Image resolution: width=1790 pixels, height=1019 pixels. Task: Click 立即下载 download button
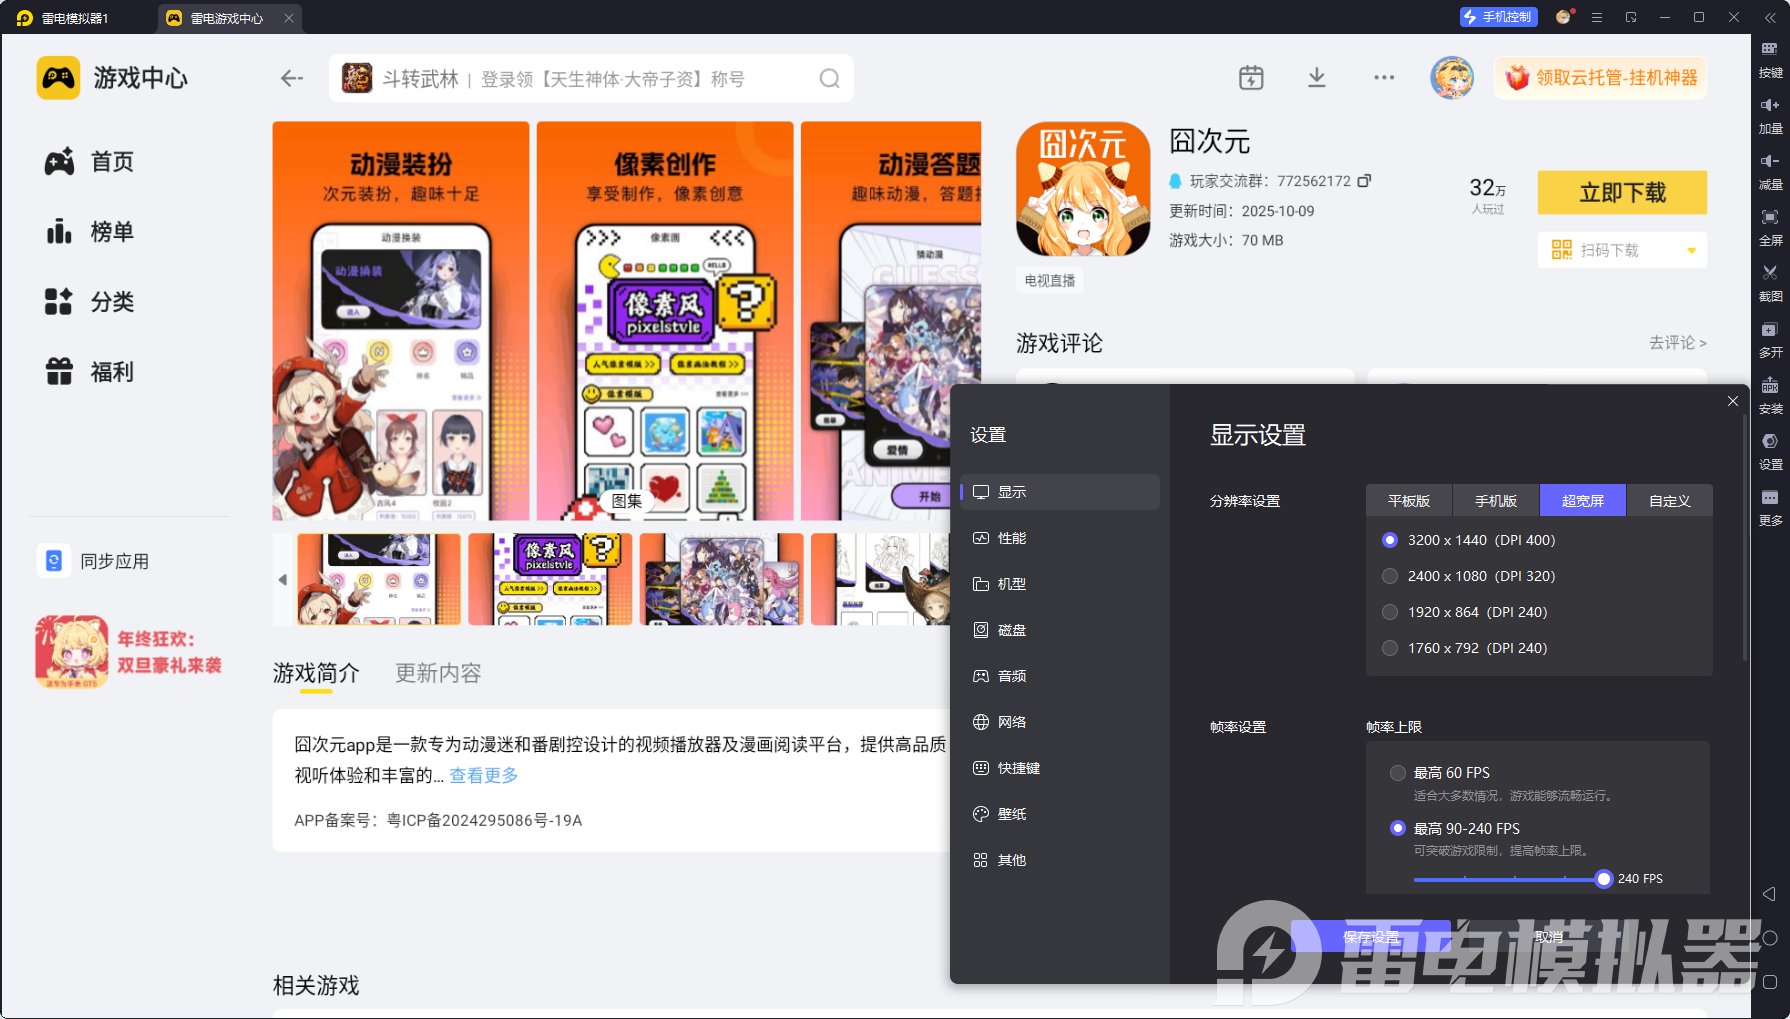[x=1622, y=193]
